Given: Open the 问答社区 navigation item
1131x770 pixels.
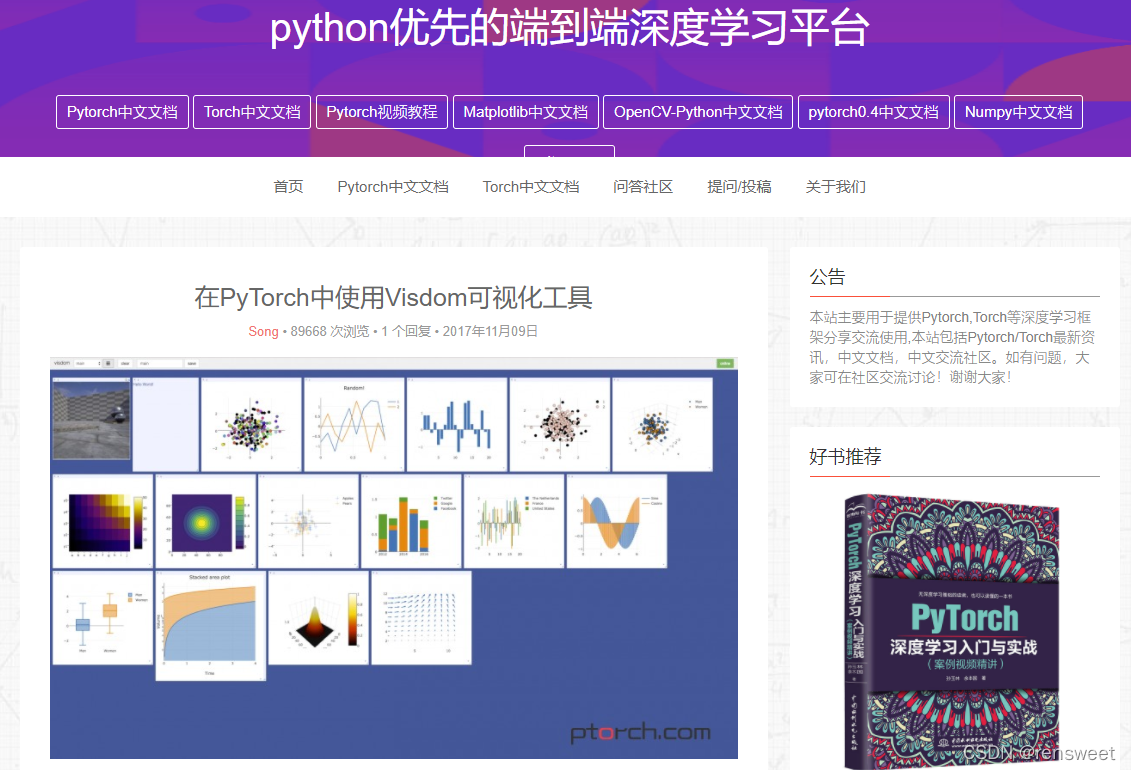Looking at the screenshot, I should 643,187.
